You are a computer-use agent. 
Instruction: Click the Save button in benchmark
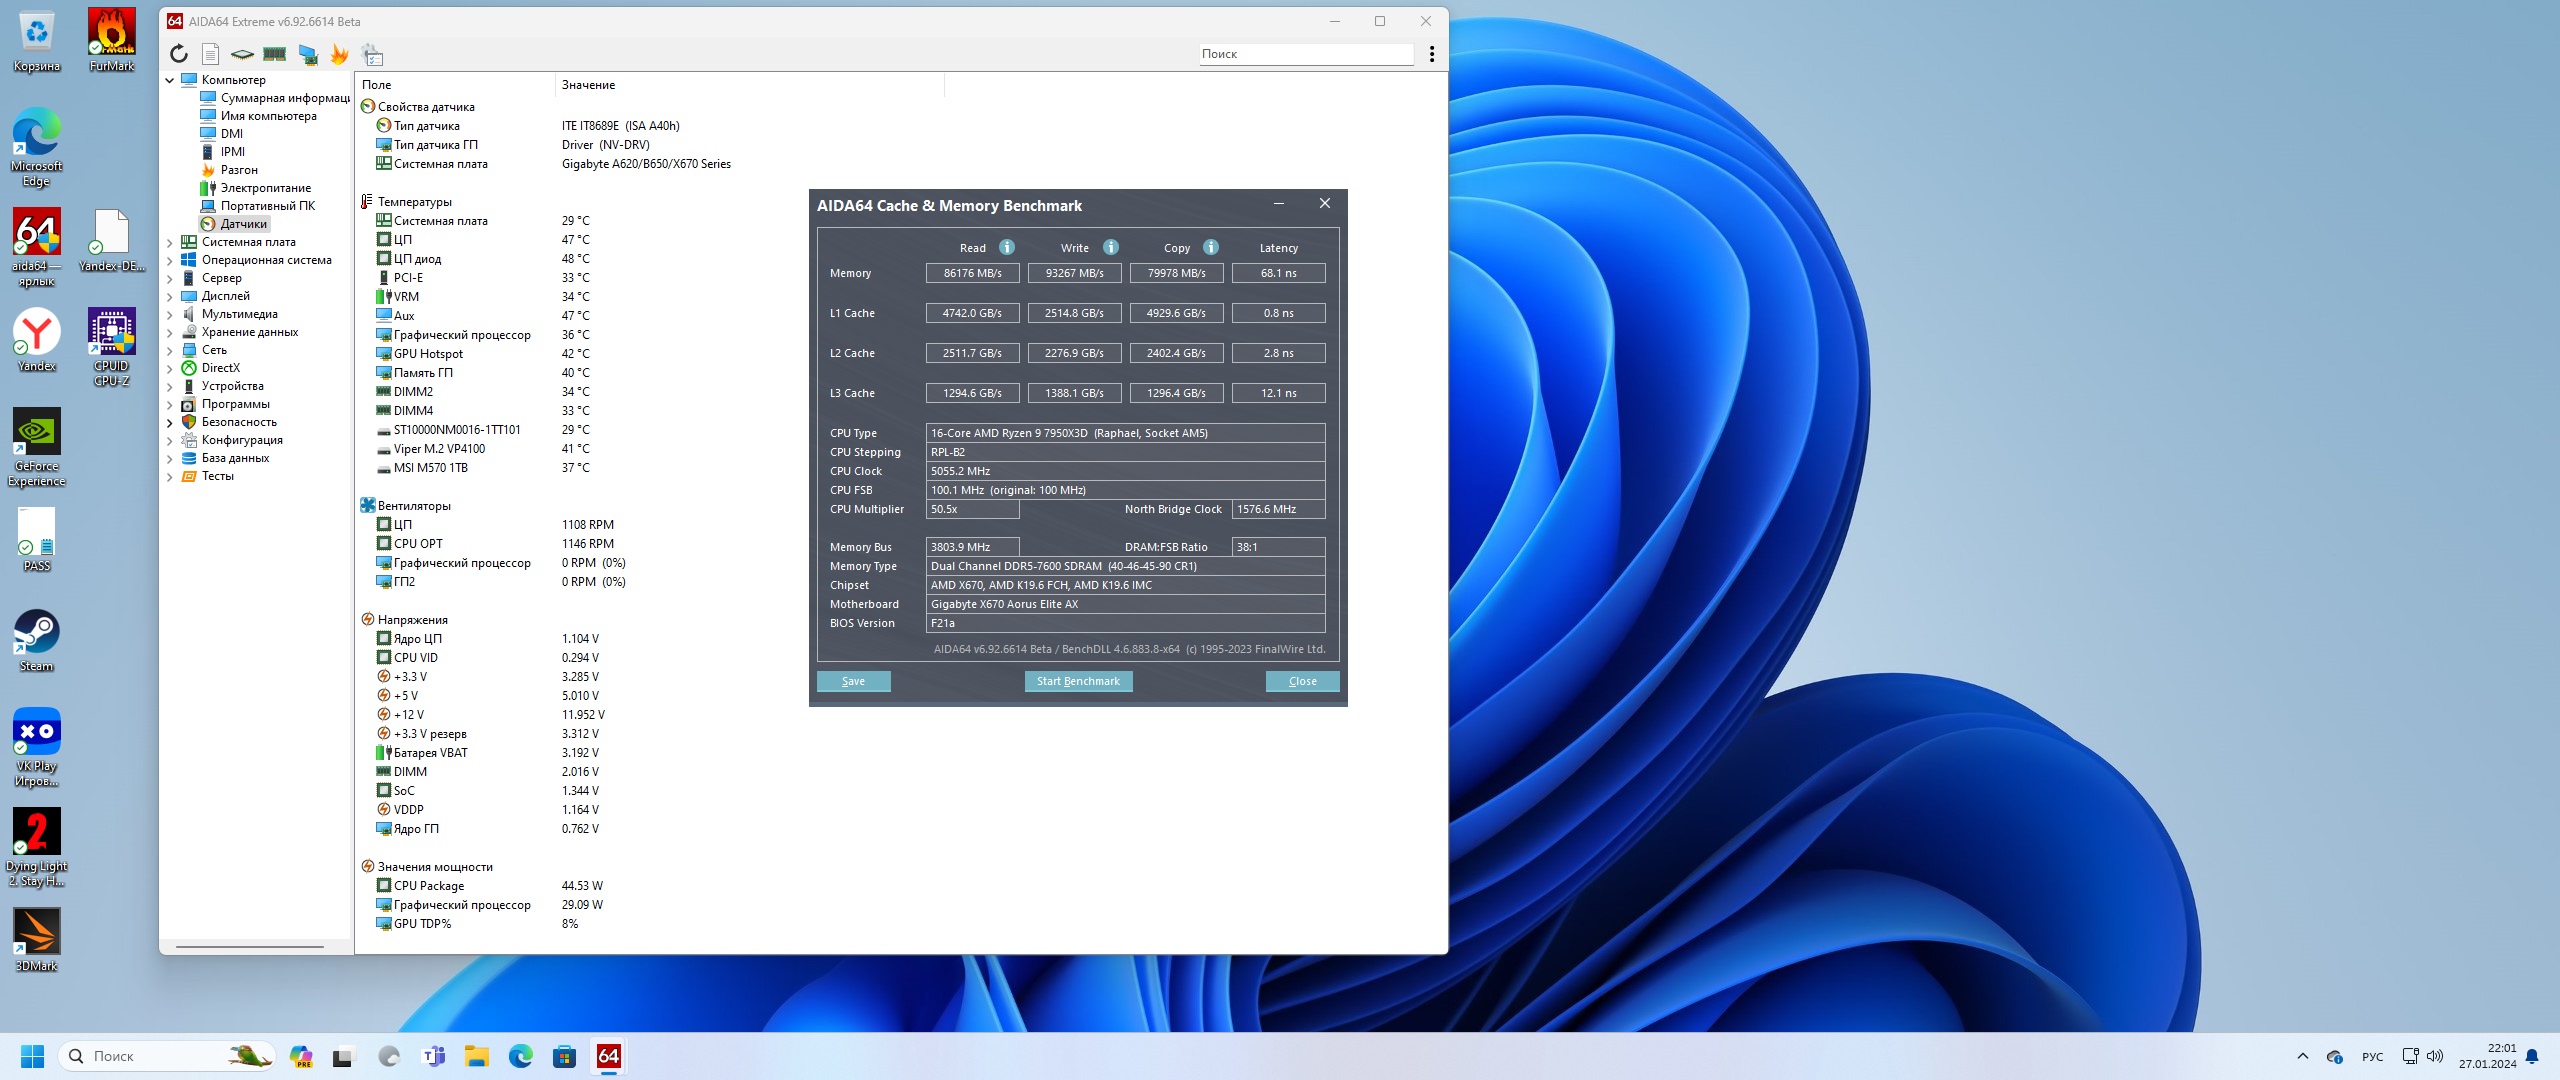(853, 681)
